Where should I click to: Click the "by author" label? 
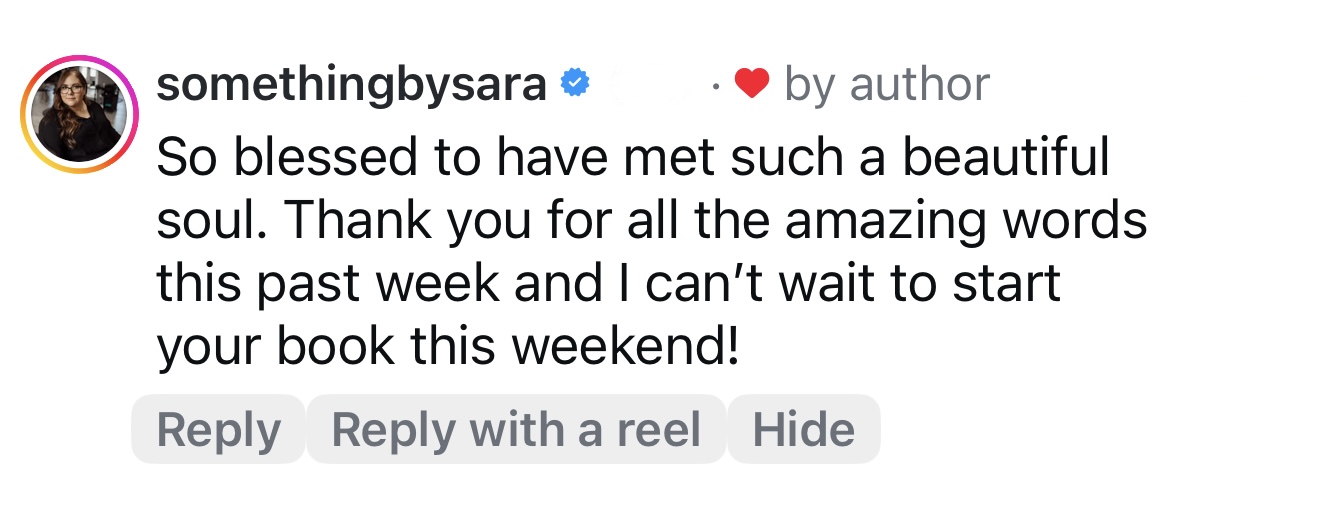pos(886,85)
